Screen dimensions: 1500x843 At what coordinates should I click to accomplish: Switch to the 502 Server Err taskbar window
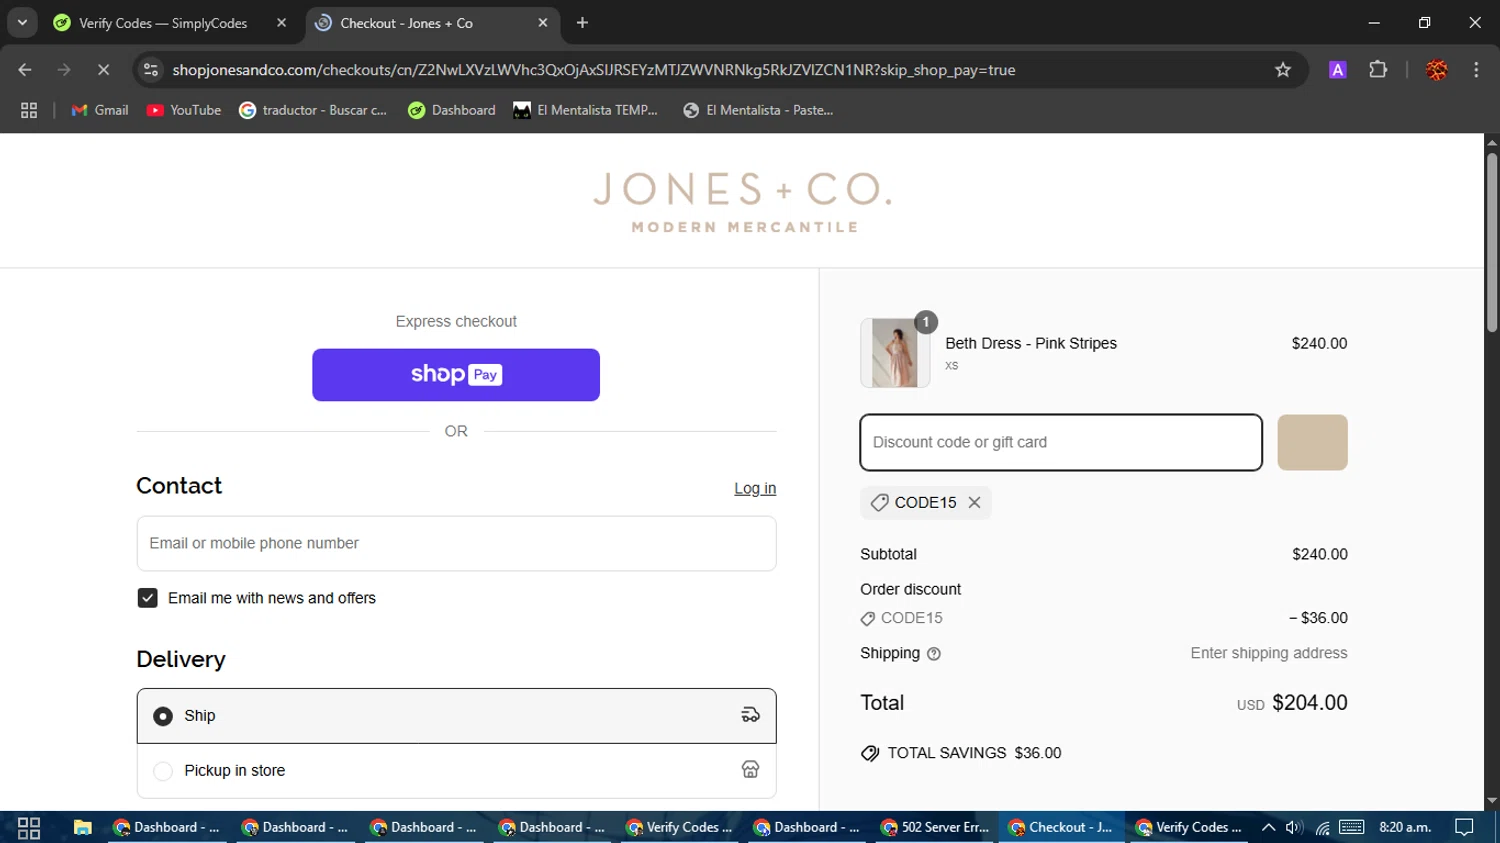click(x=935, y=827)
